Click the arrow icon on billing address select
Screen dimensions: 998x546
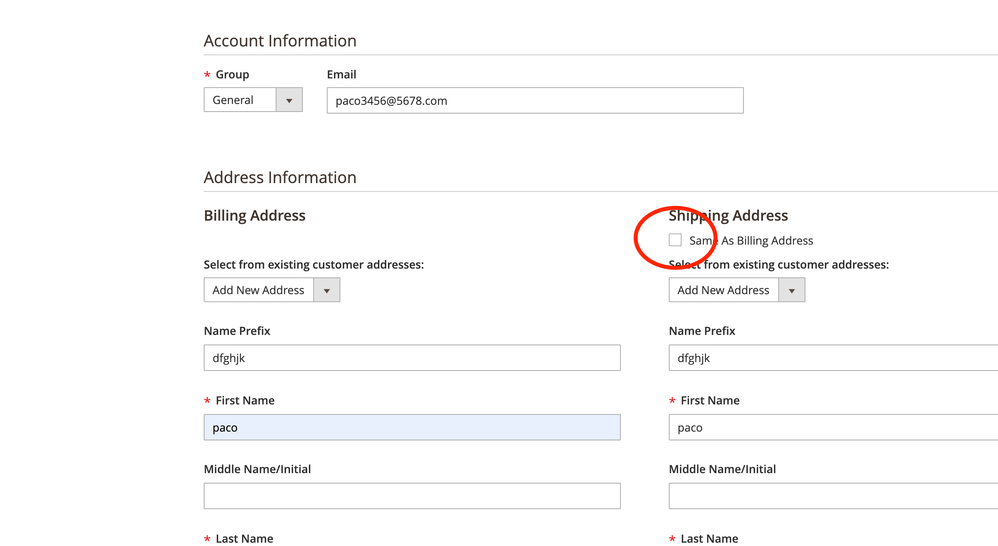327,290
